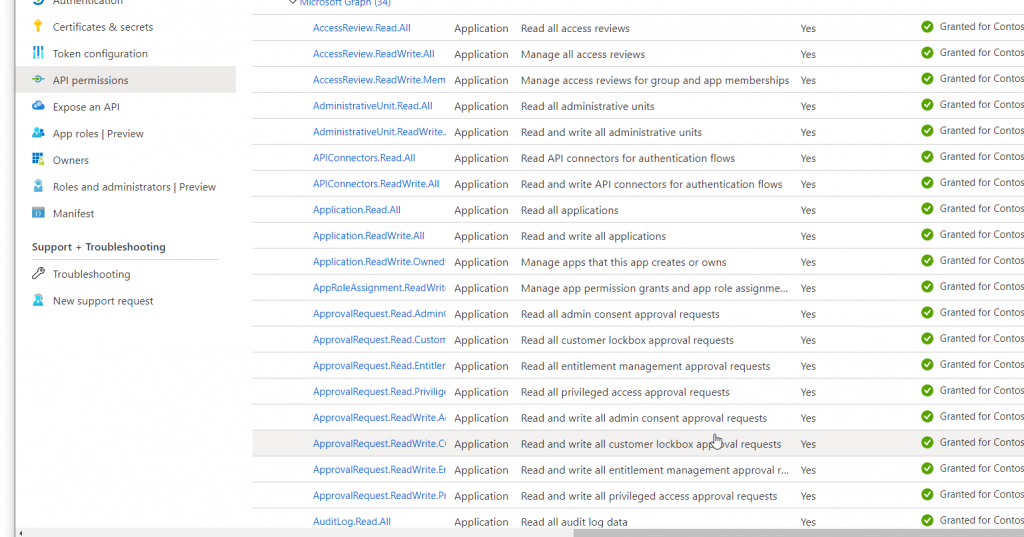Open APIConnectors.Read.All permission link
Image resolution: width=1024 pixels, height=537 pixels.
(x=364, y=157)
